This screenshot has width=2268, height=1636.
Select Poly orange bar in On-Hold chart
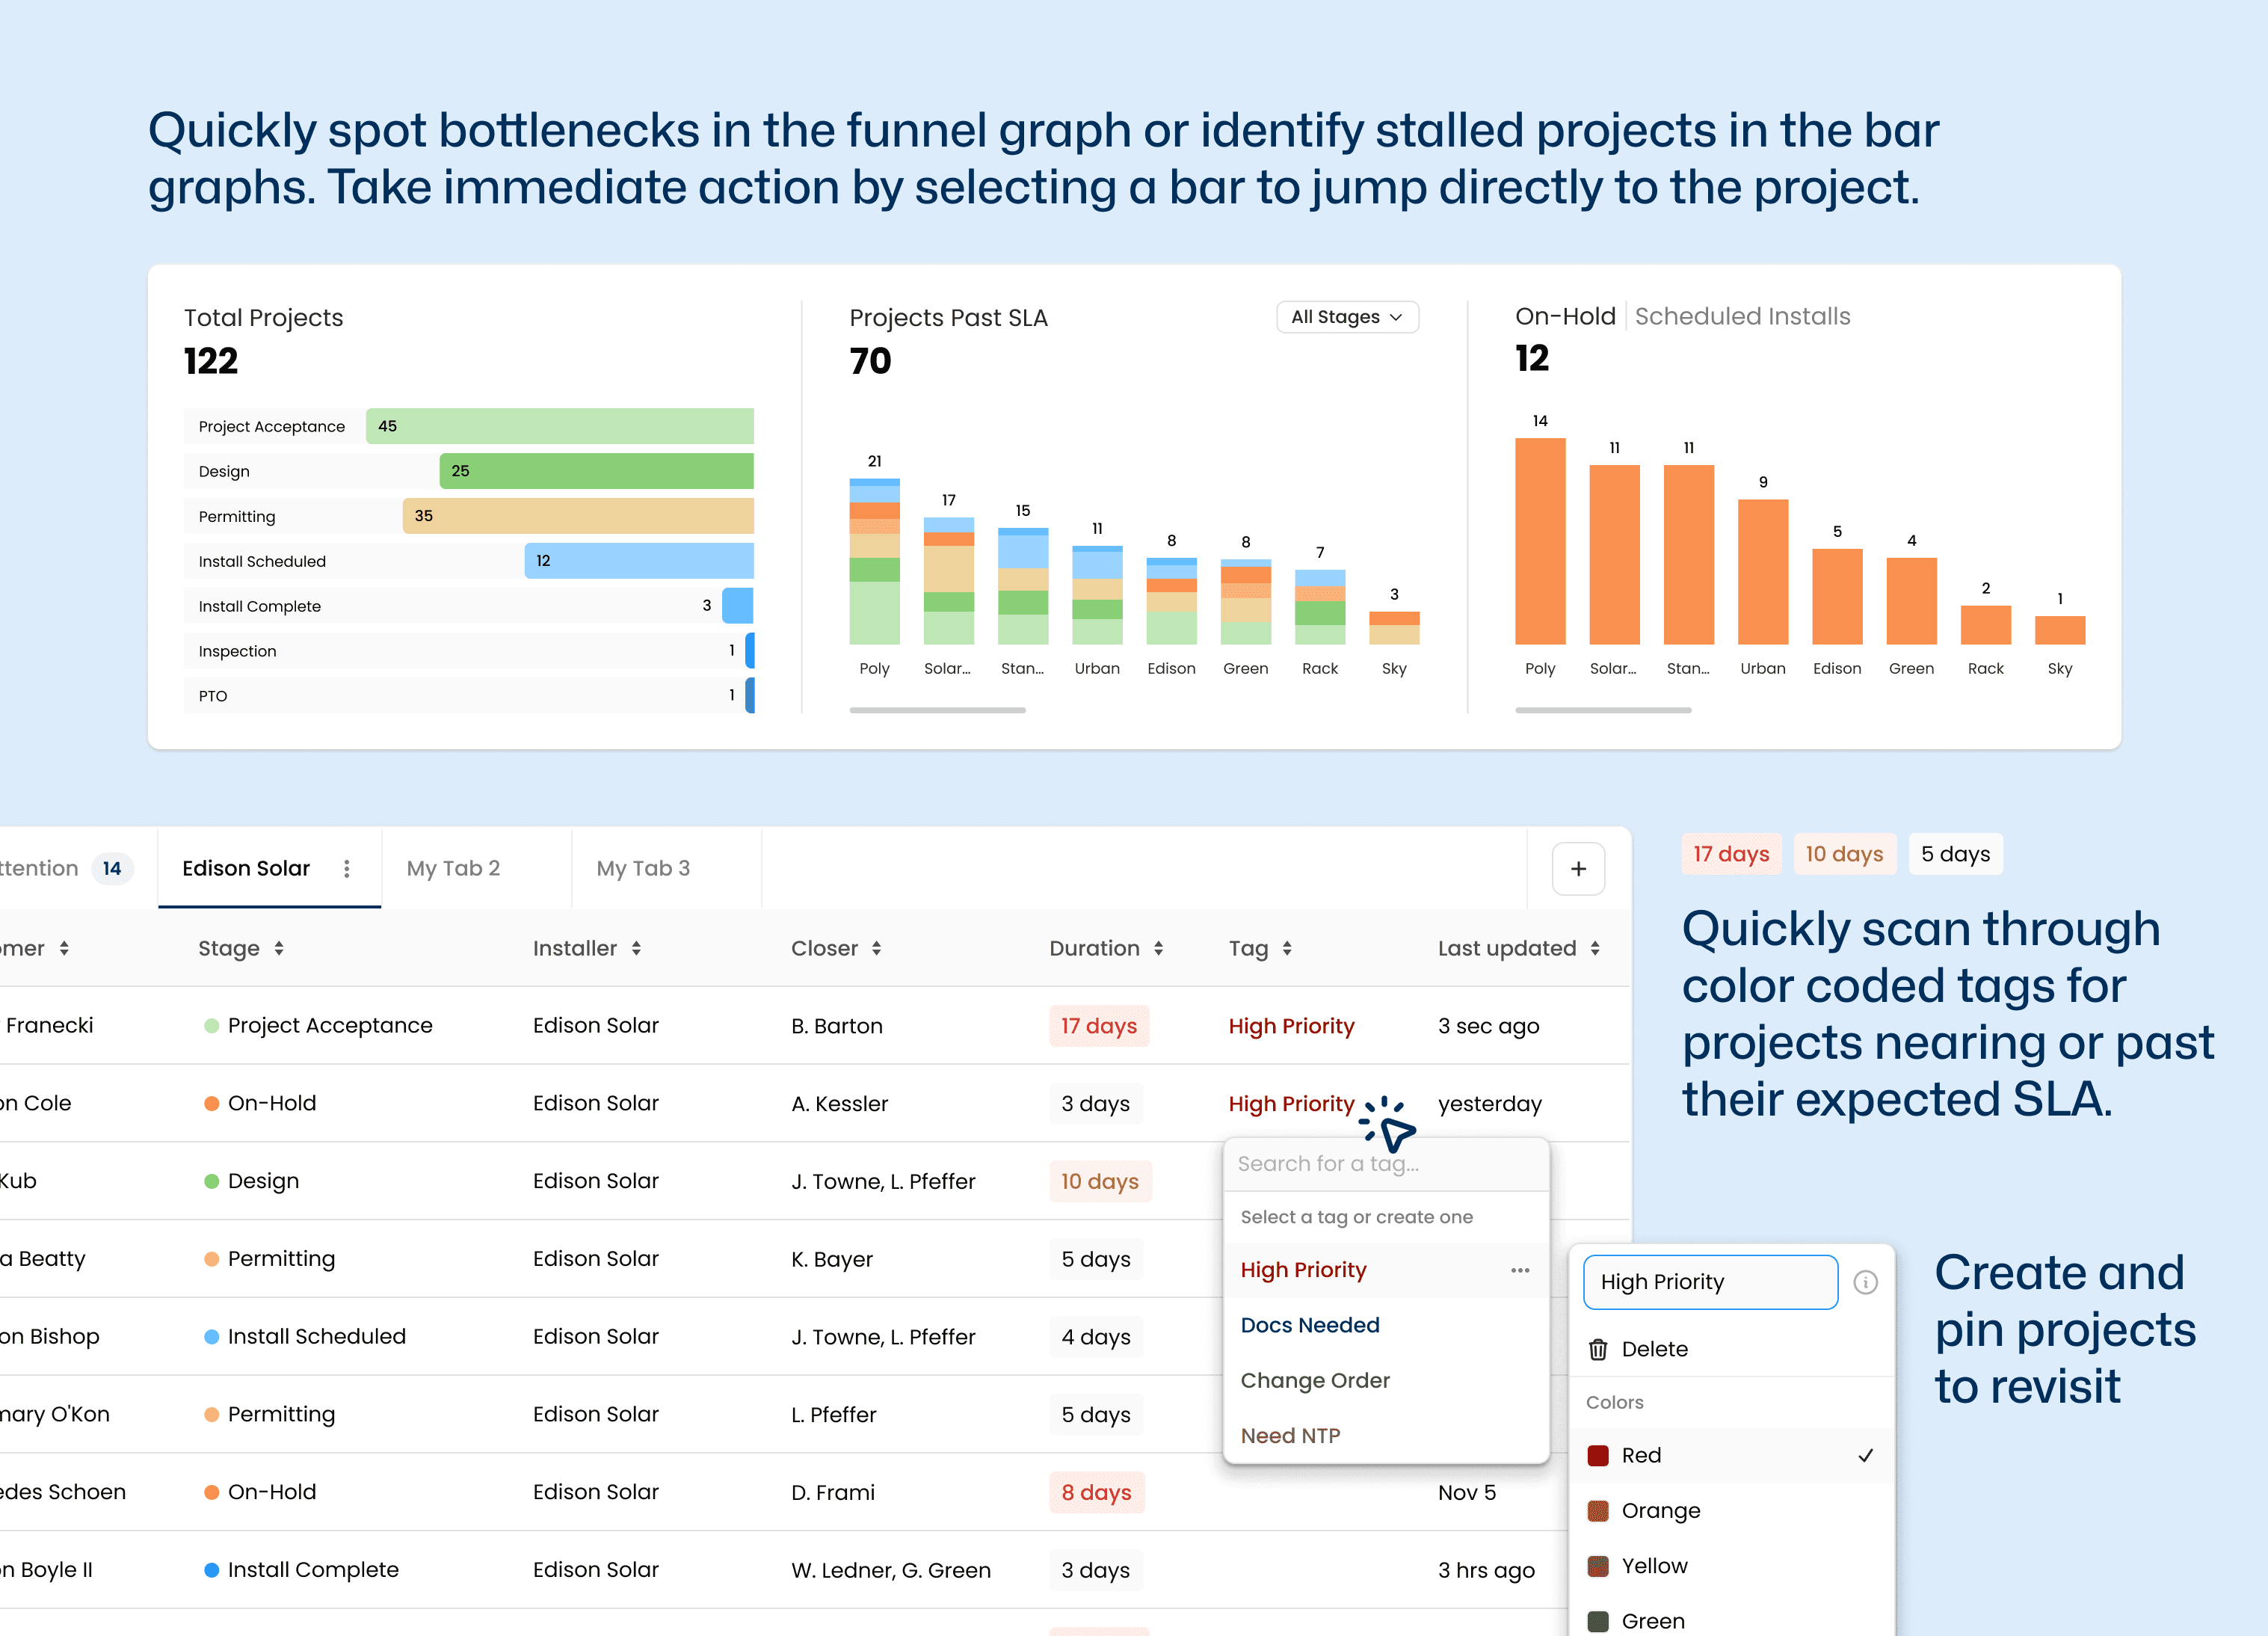point(1540,541)
